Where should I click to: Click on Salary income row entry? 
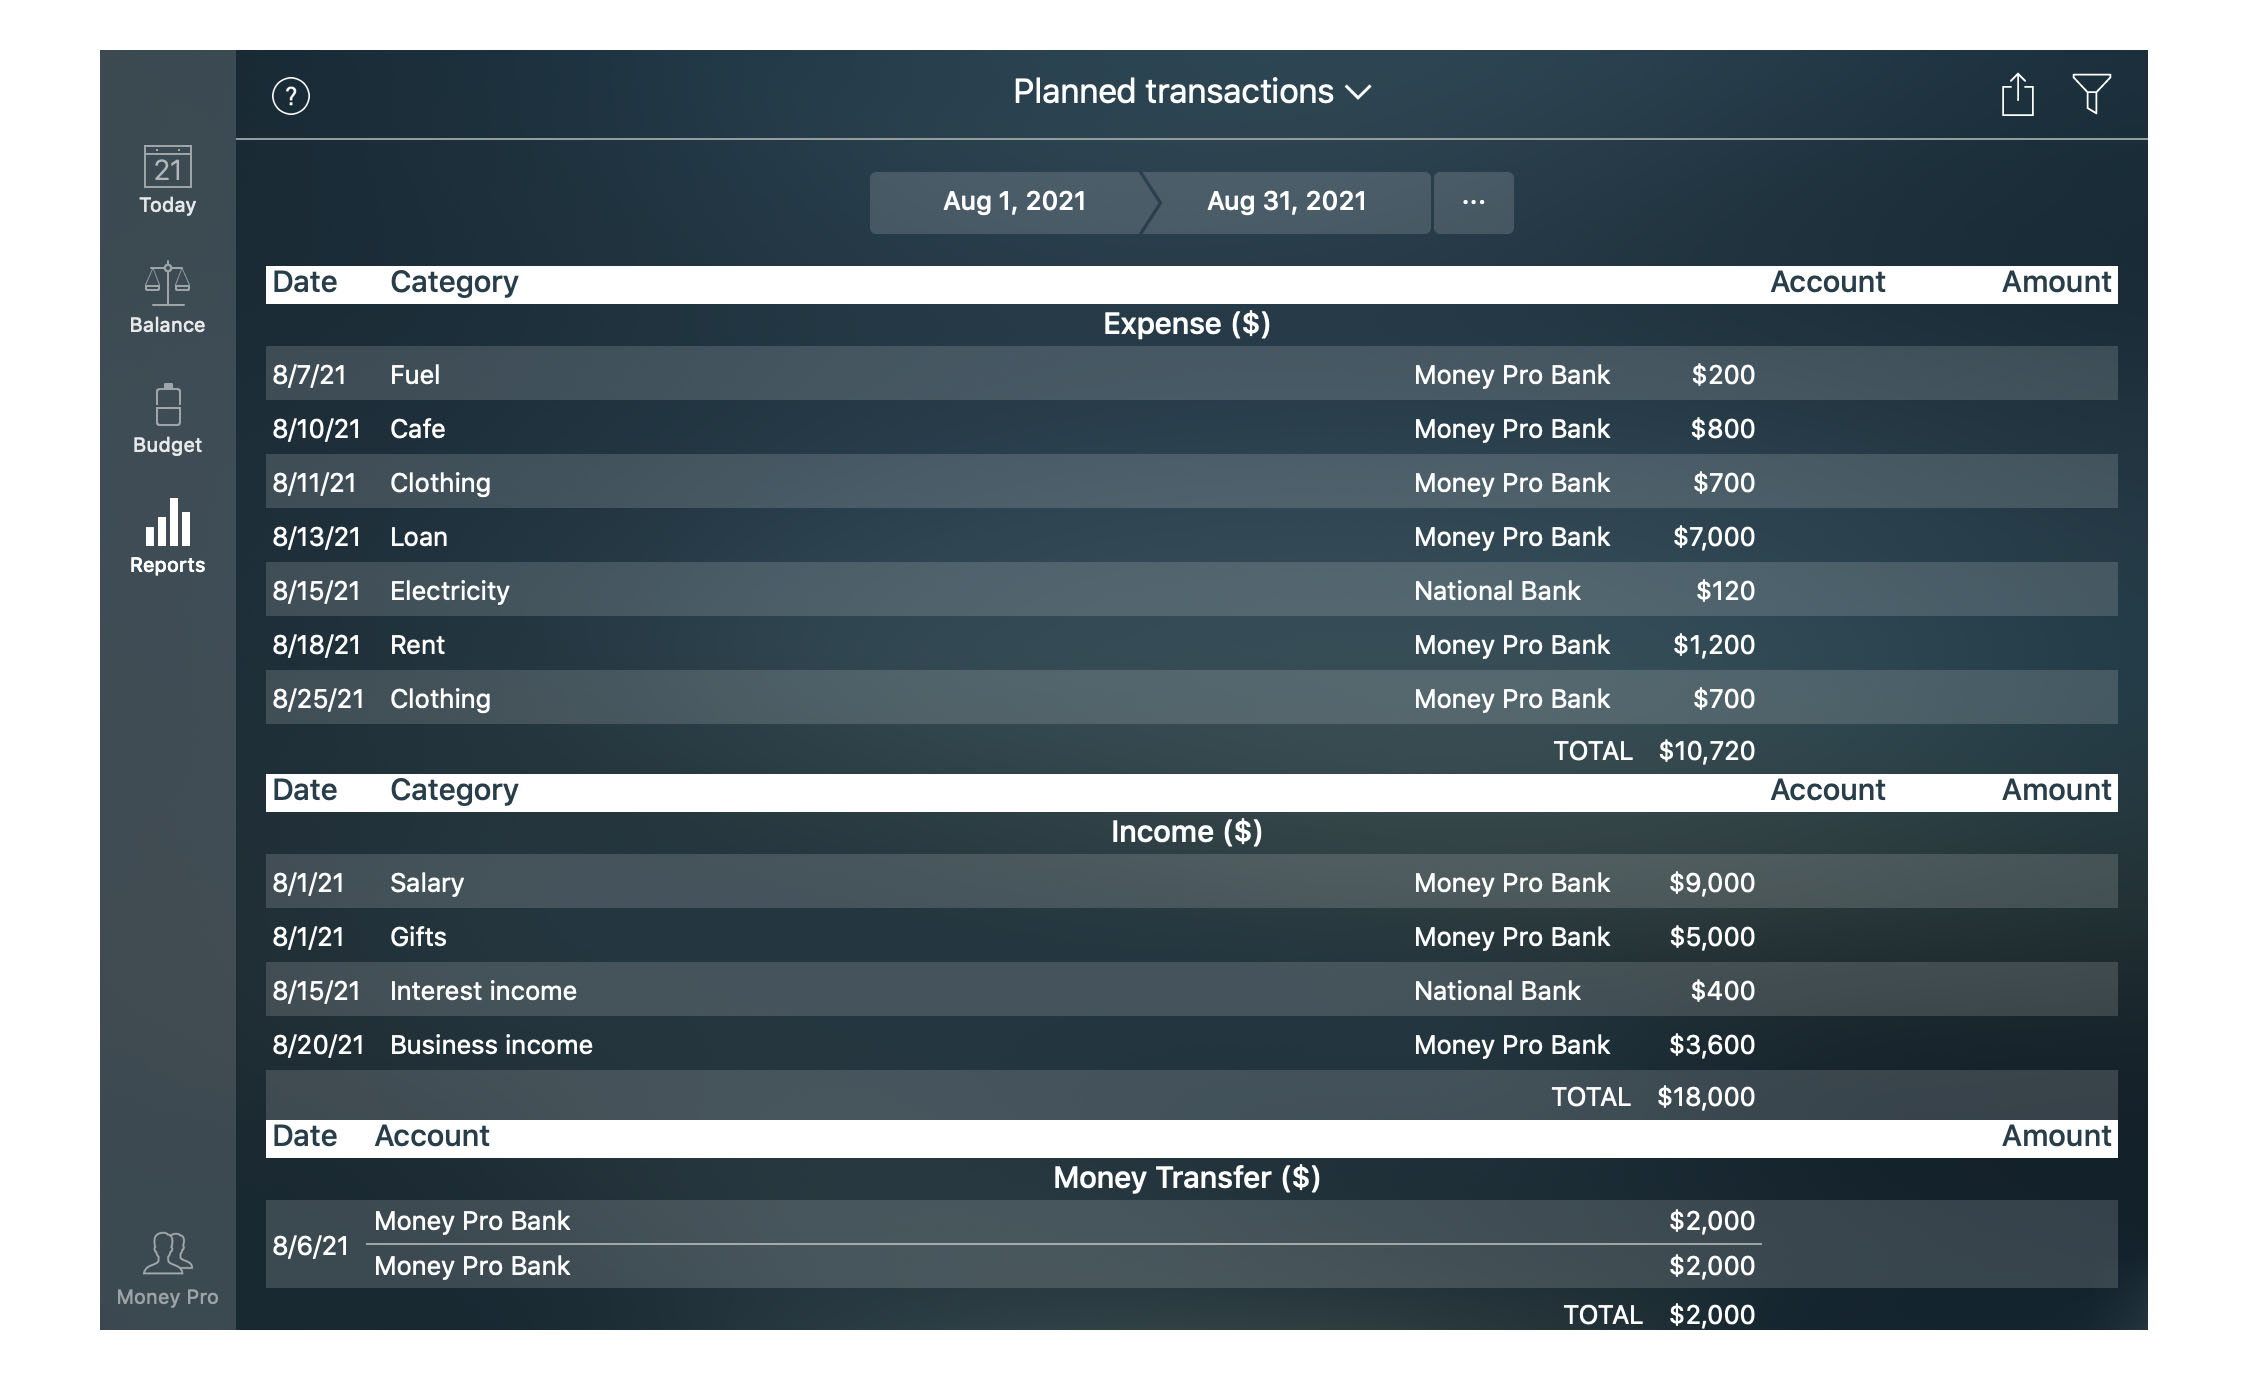(1190, 880)
